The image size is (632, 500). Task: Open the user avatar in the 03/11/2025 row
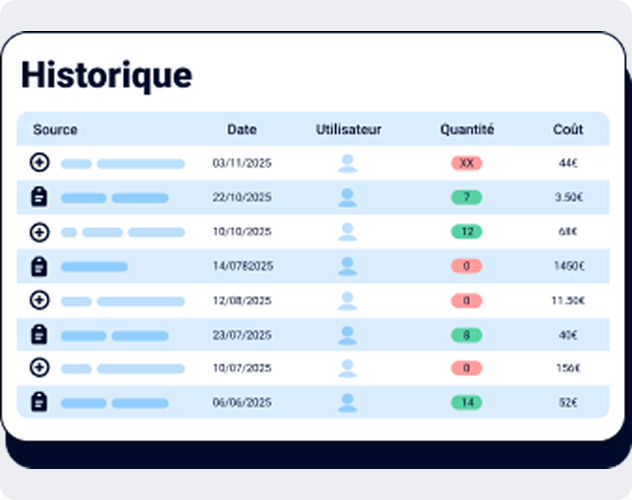coord(347,163)
